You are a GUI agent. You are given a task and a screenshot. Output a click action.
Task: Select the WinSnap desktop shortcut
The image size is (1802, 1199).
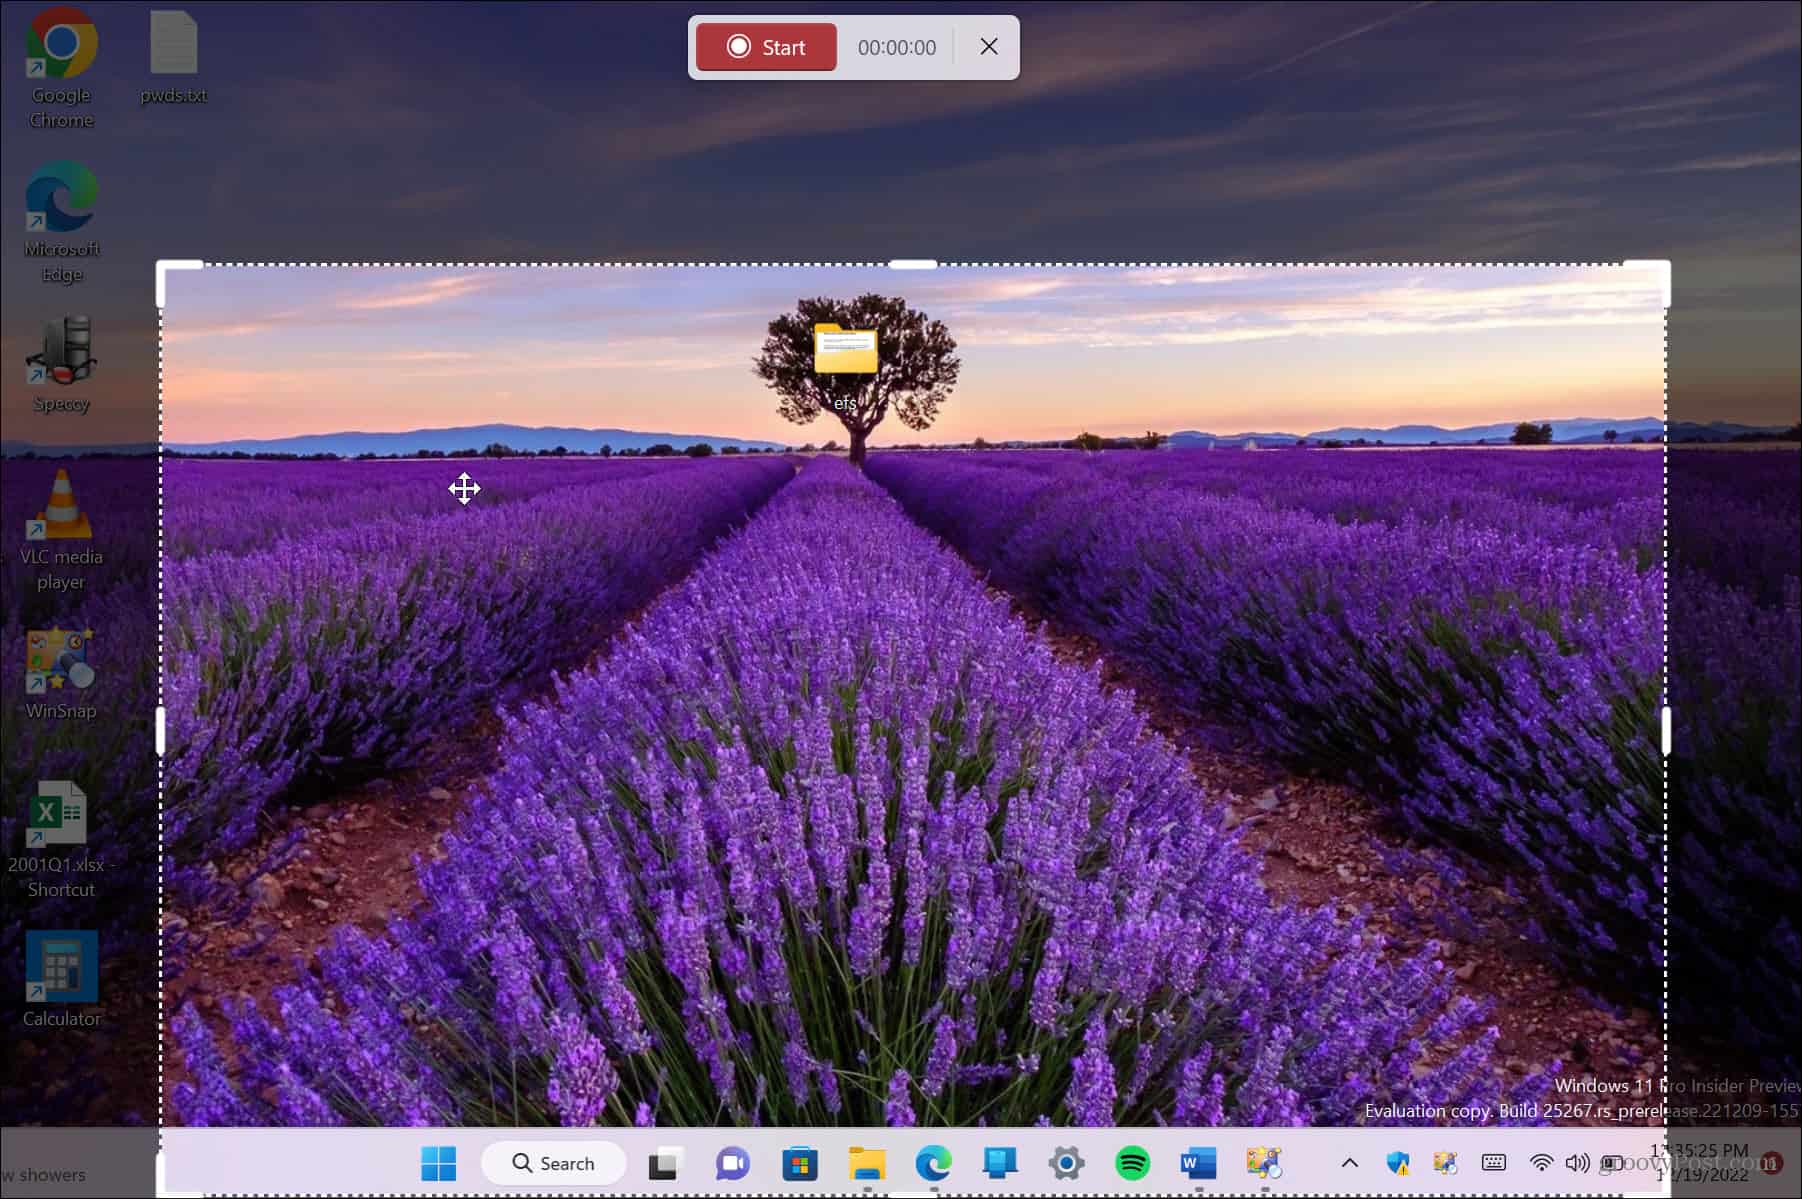[61, 661]
